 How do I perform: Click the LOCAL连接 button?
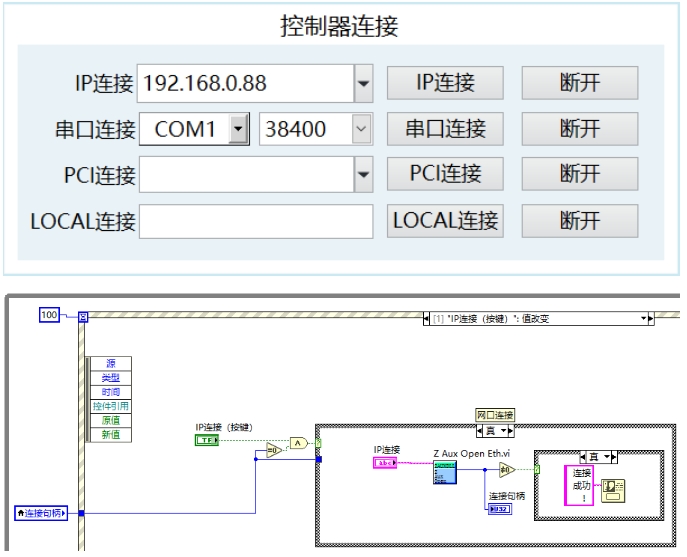pos(445,221)
